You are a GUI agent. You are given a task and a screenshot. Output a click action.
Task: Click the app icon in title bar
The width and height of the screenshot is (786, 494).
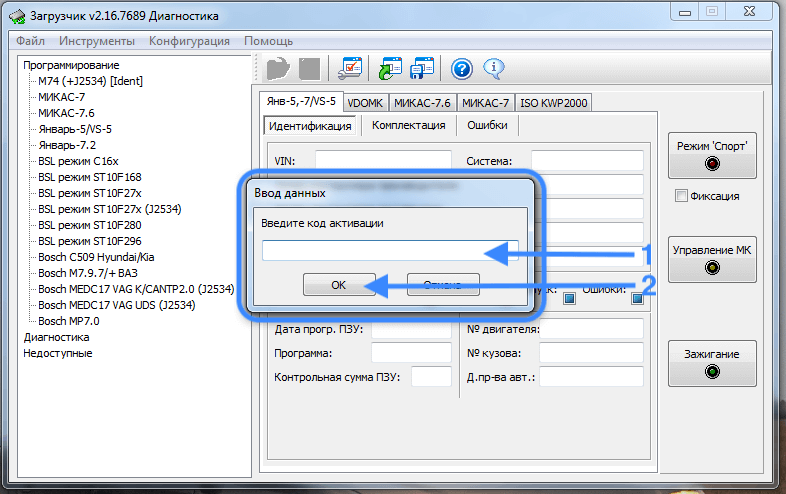[x=17, y=17]
